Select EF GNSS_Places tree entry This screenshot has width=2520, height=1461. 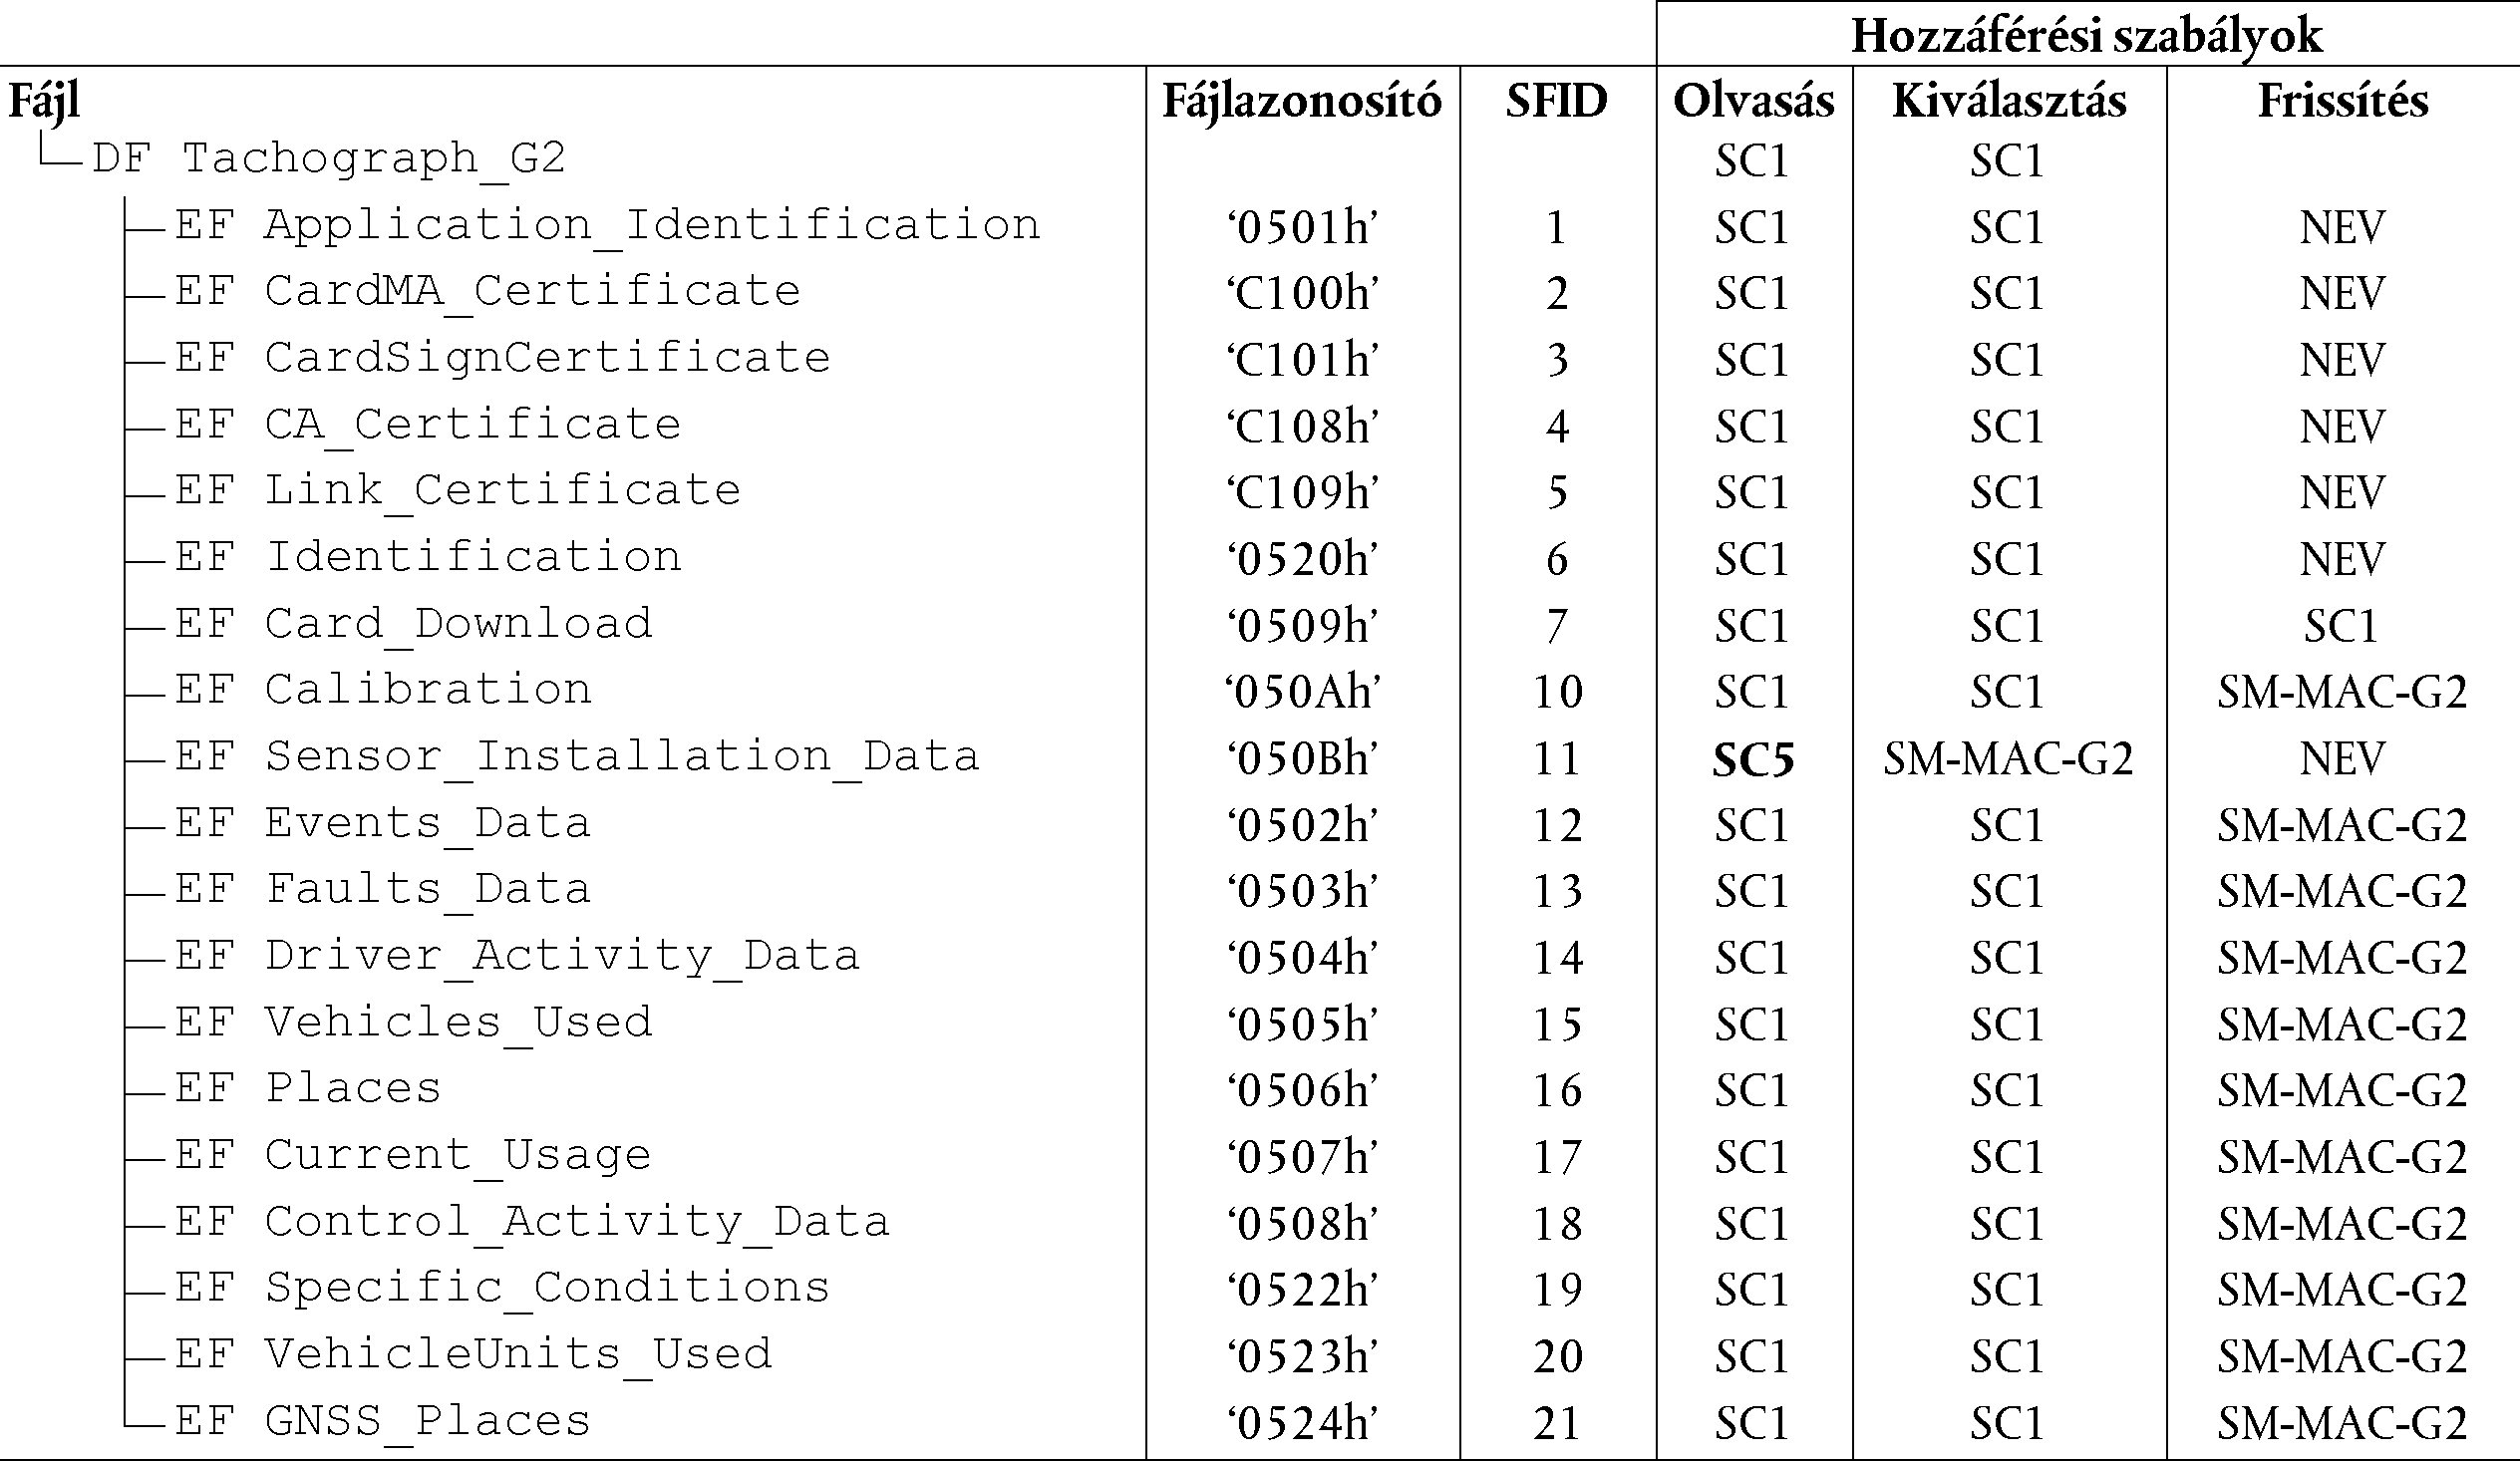coord(383,1420)
